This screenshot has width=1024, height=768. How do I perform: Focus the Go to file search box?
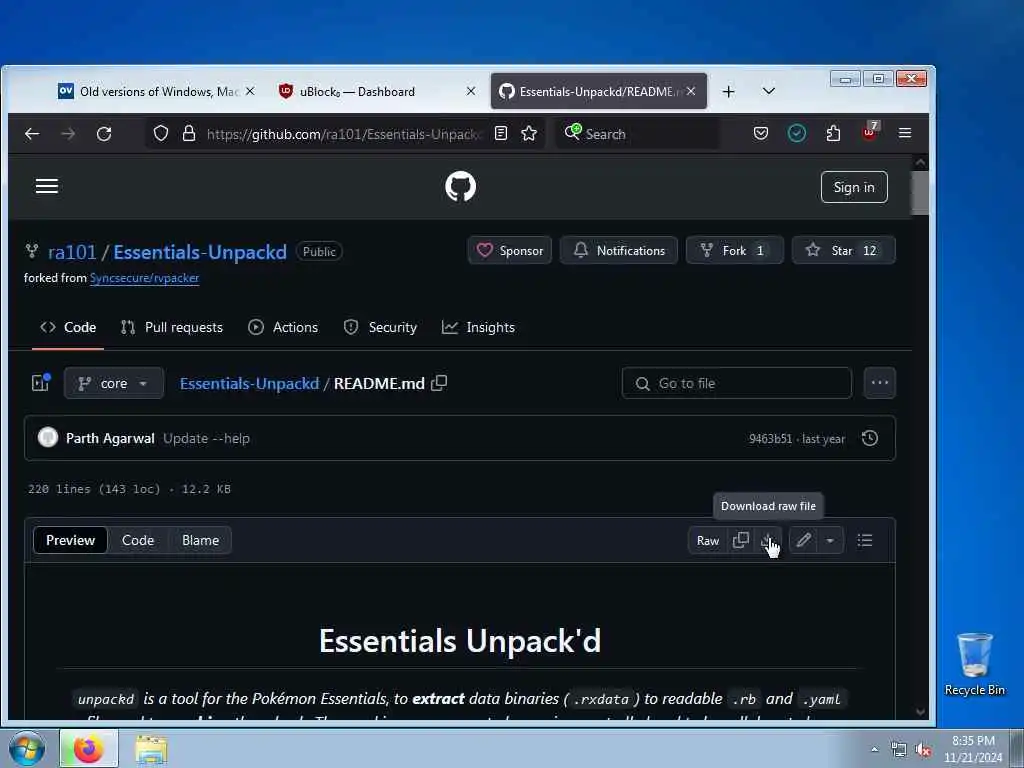tap(737, 383)
